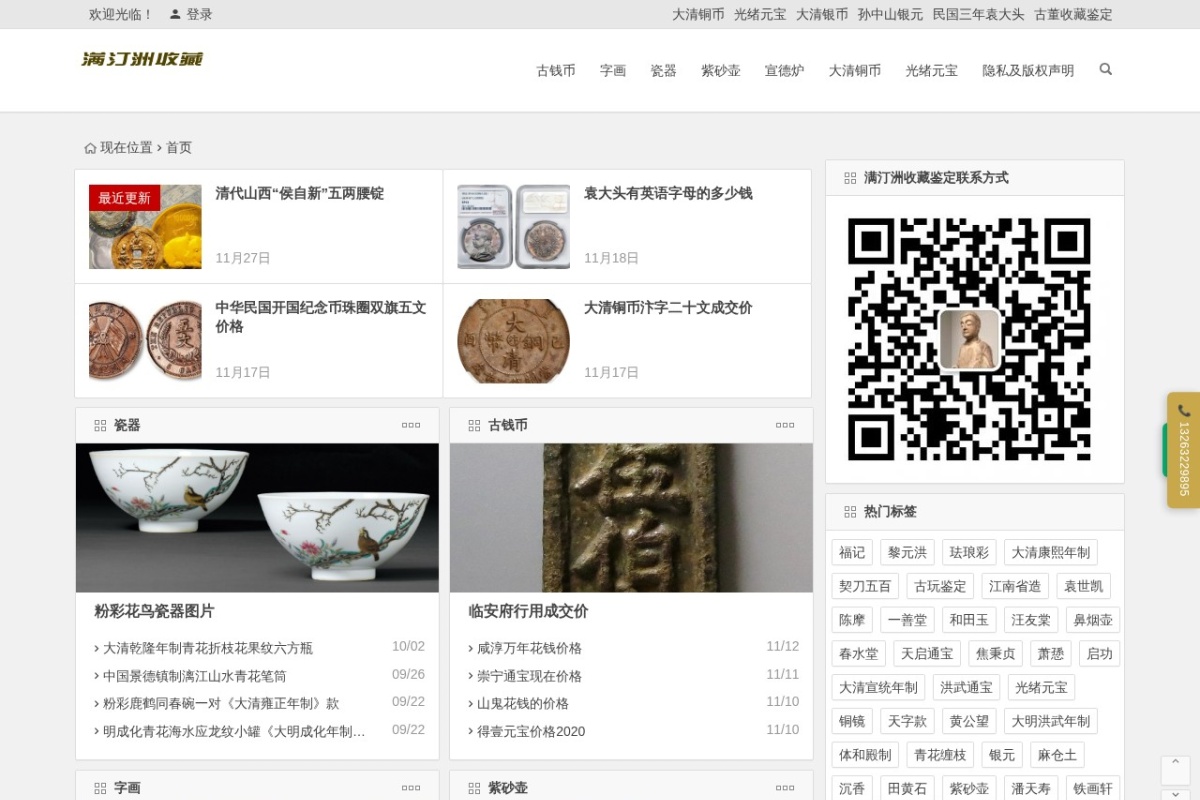Image resolution: width=1200 pixels, height=800 pixels.
Task: Open the 粉彩花鸟瓷器图片 headline
Action: pyautogui.click(x=154, y=611)
